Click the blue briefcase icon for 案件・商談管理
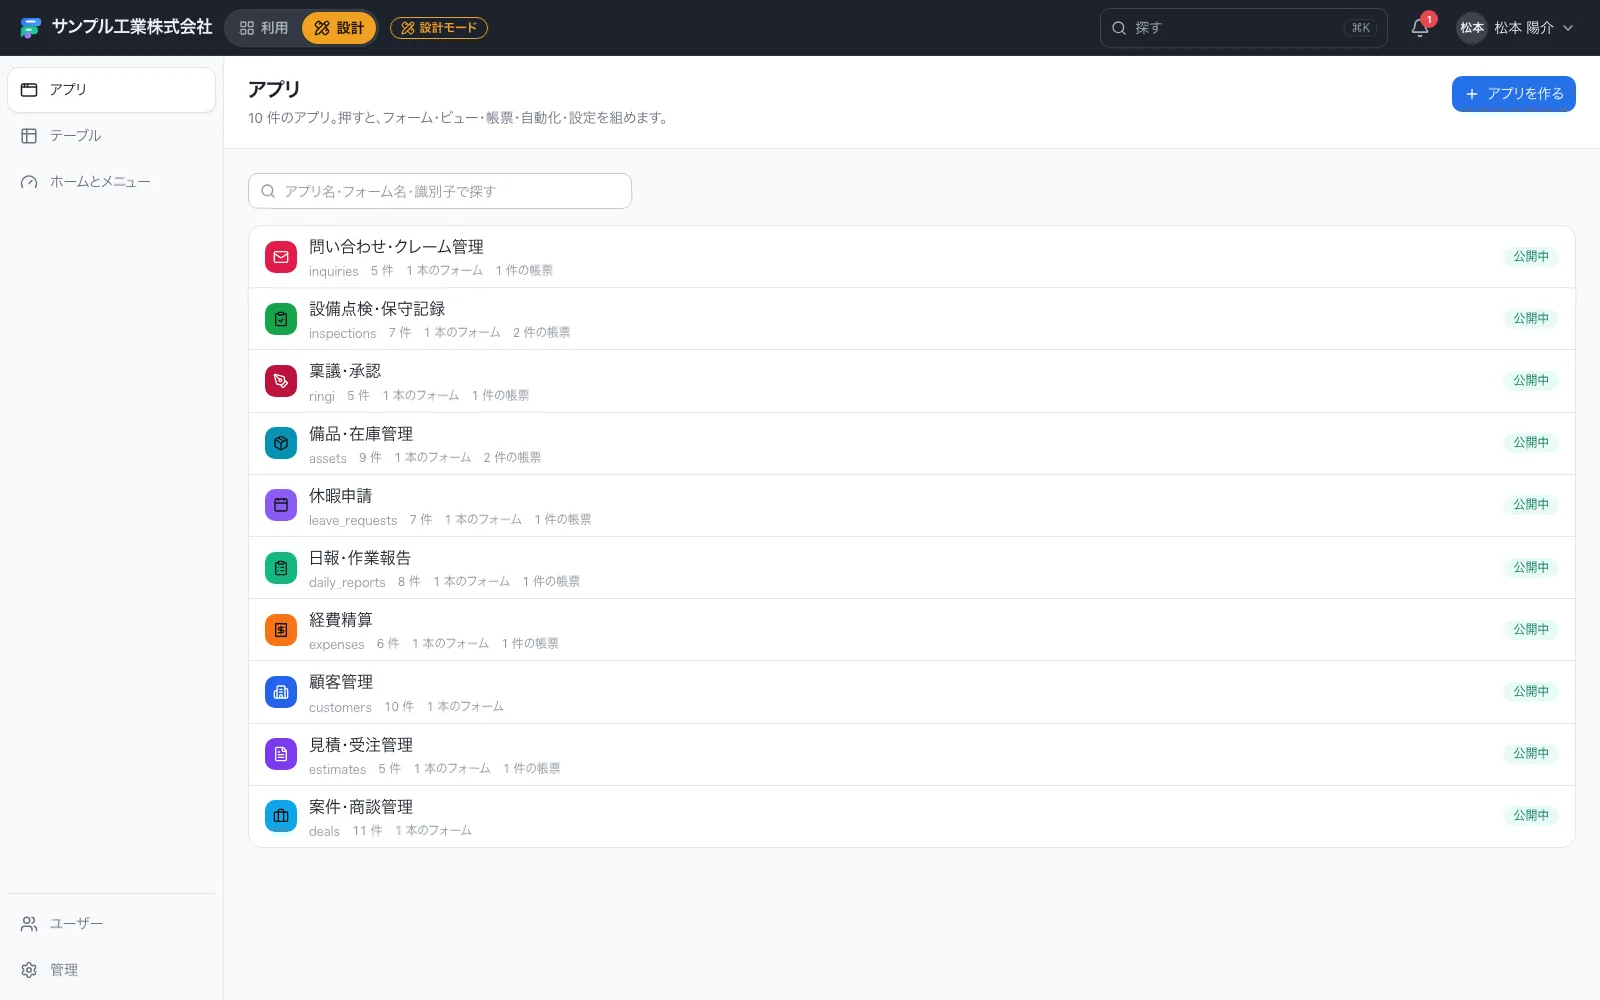 pyautogui.click(x=281, y=816)
